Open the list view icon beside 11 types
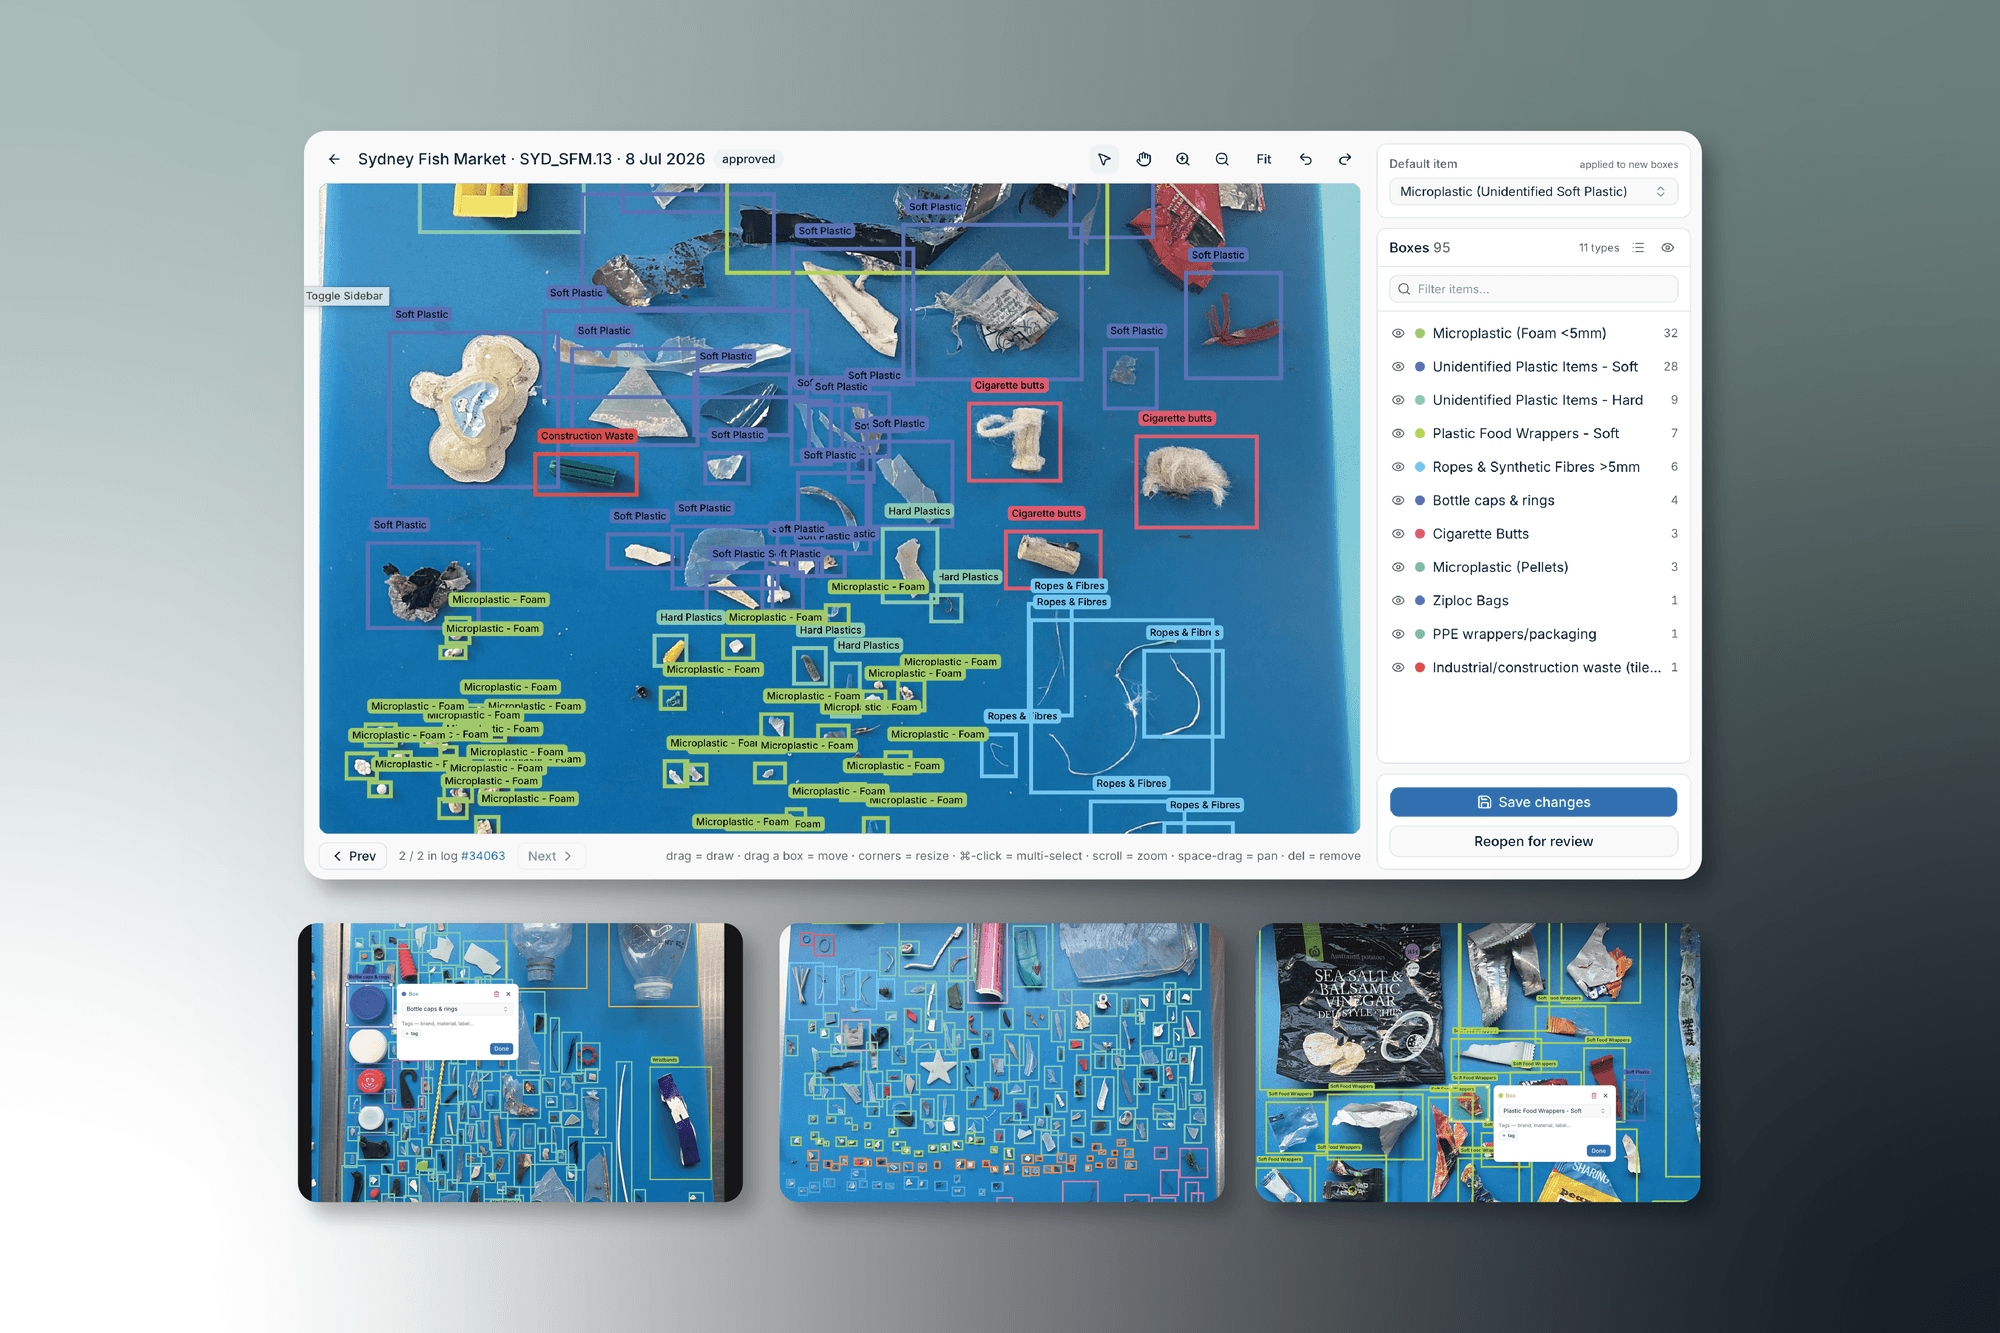2000x1333 pixels. point(1638,248)
